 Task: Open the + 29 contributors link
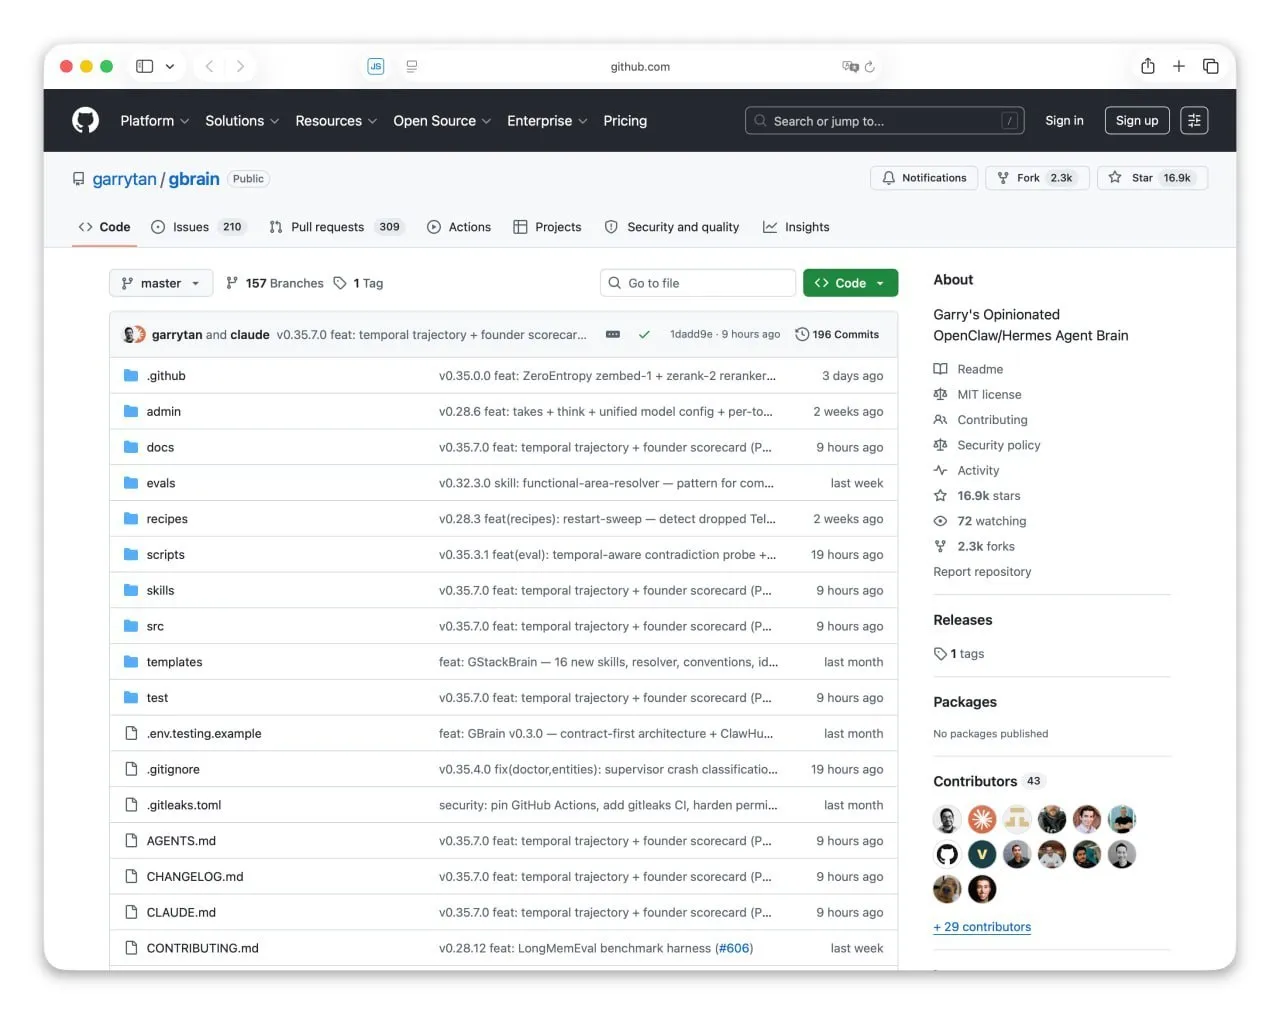pos(982,927)
